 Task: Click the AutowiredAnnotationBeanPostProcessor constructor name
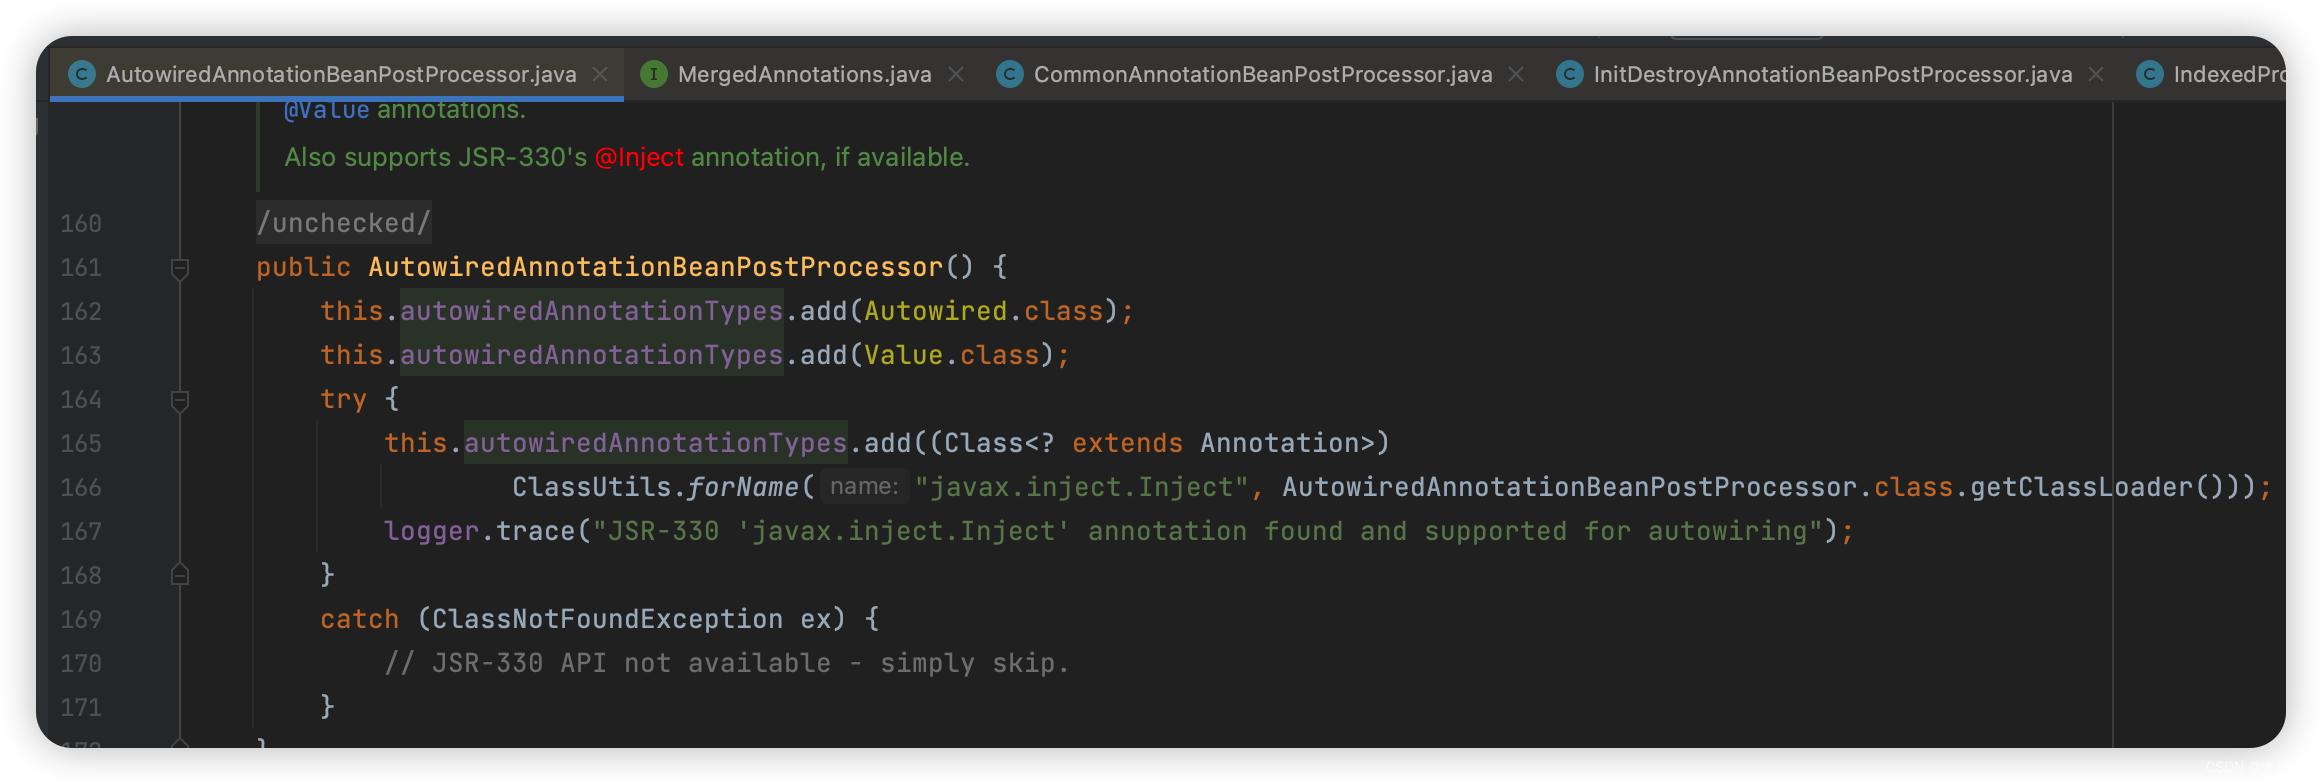[x=656, y=268]
